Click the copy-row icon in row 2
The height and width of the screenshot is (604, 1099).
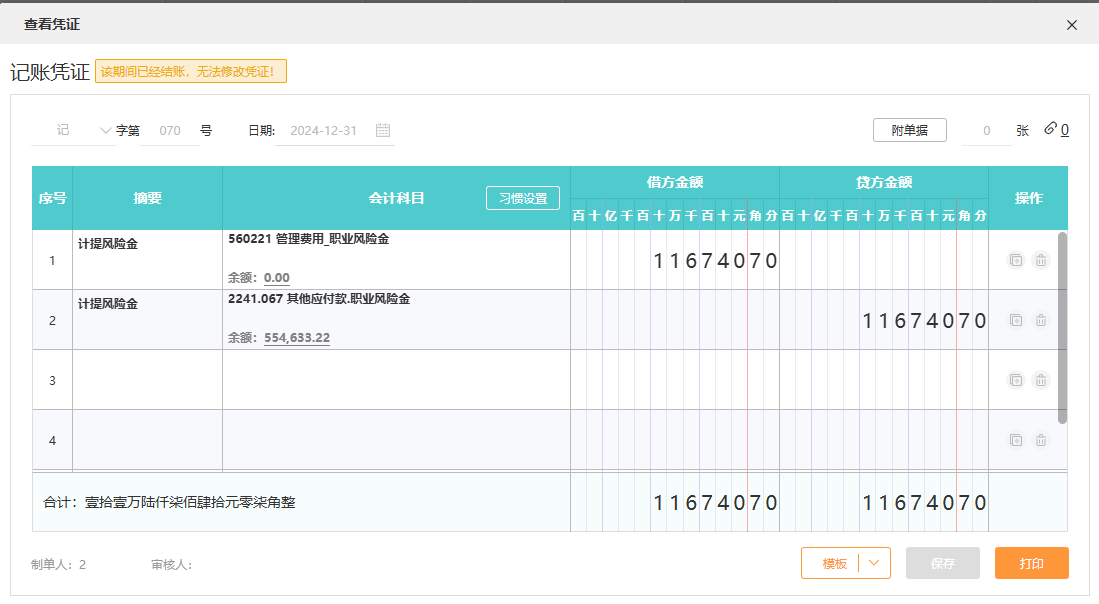tap(1015, 320)
